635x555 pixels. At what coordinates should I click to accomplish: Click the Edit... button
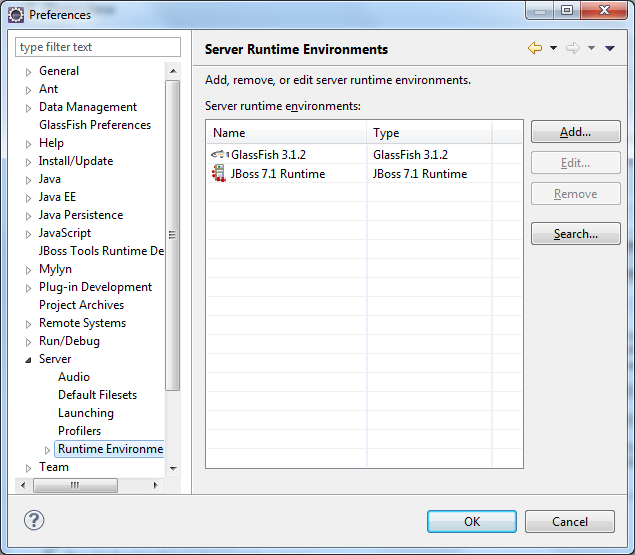point(575,163)
